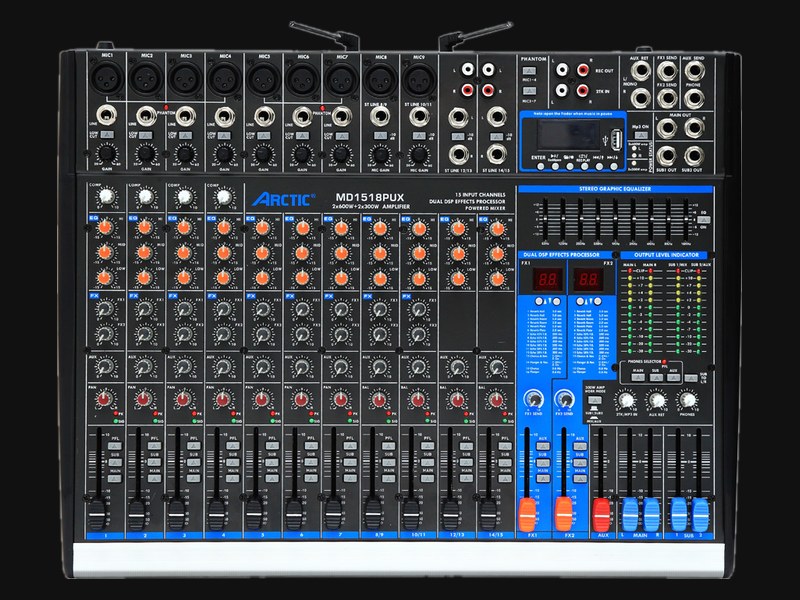Viewport: 800px width, 600px height.
Task: Click the channel 1 LINE input jack
Action: pos(106,116)
